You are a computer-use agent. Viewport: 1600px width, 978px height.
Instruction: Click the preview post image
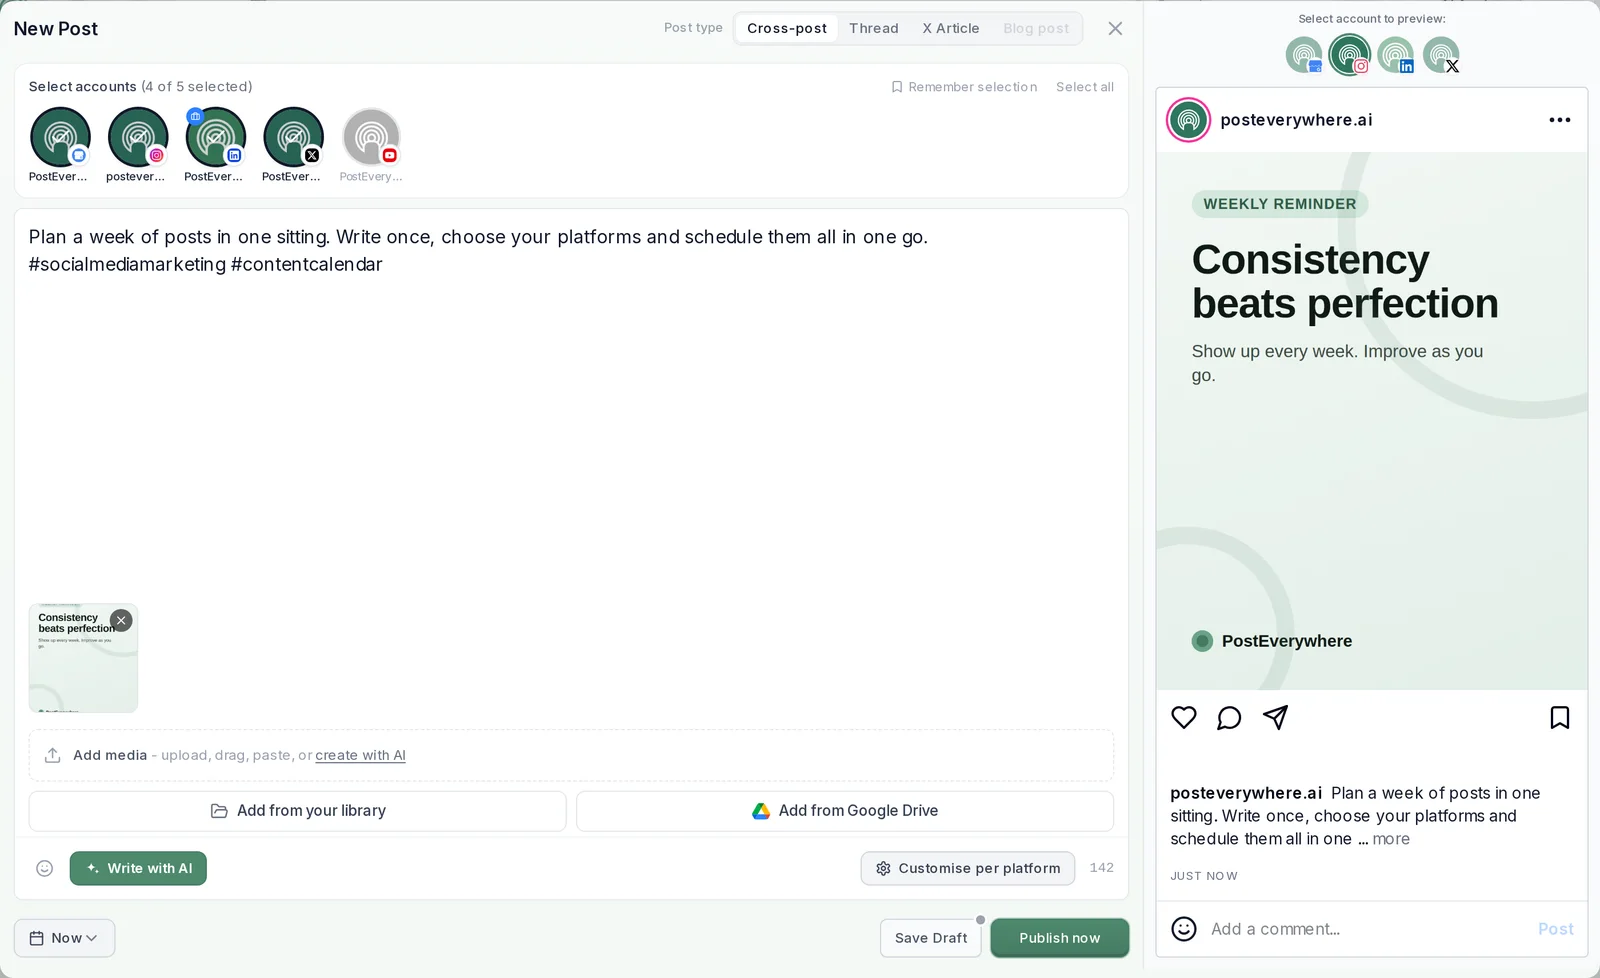coord(1372,421)
